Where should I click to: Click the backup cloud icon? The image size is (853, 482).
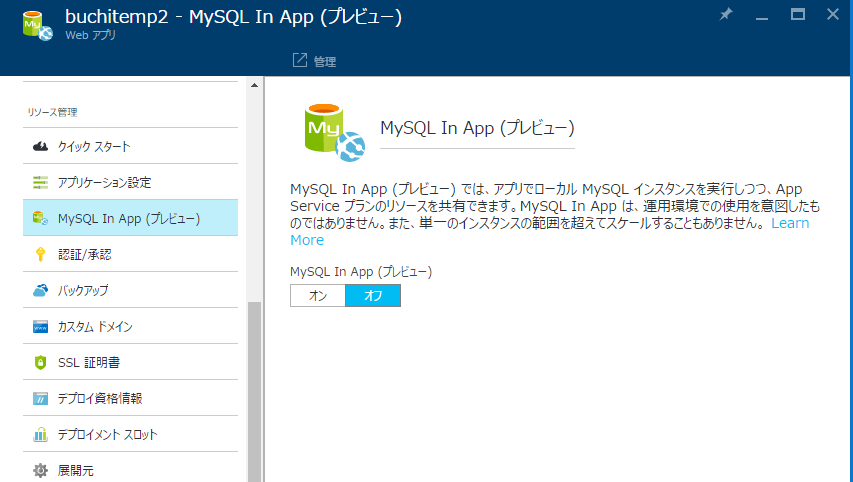coord(40,290)
